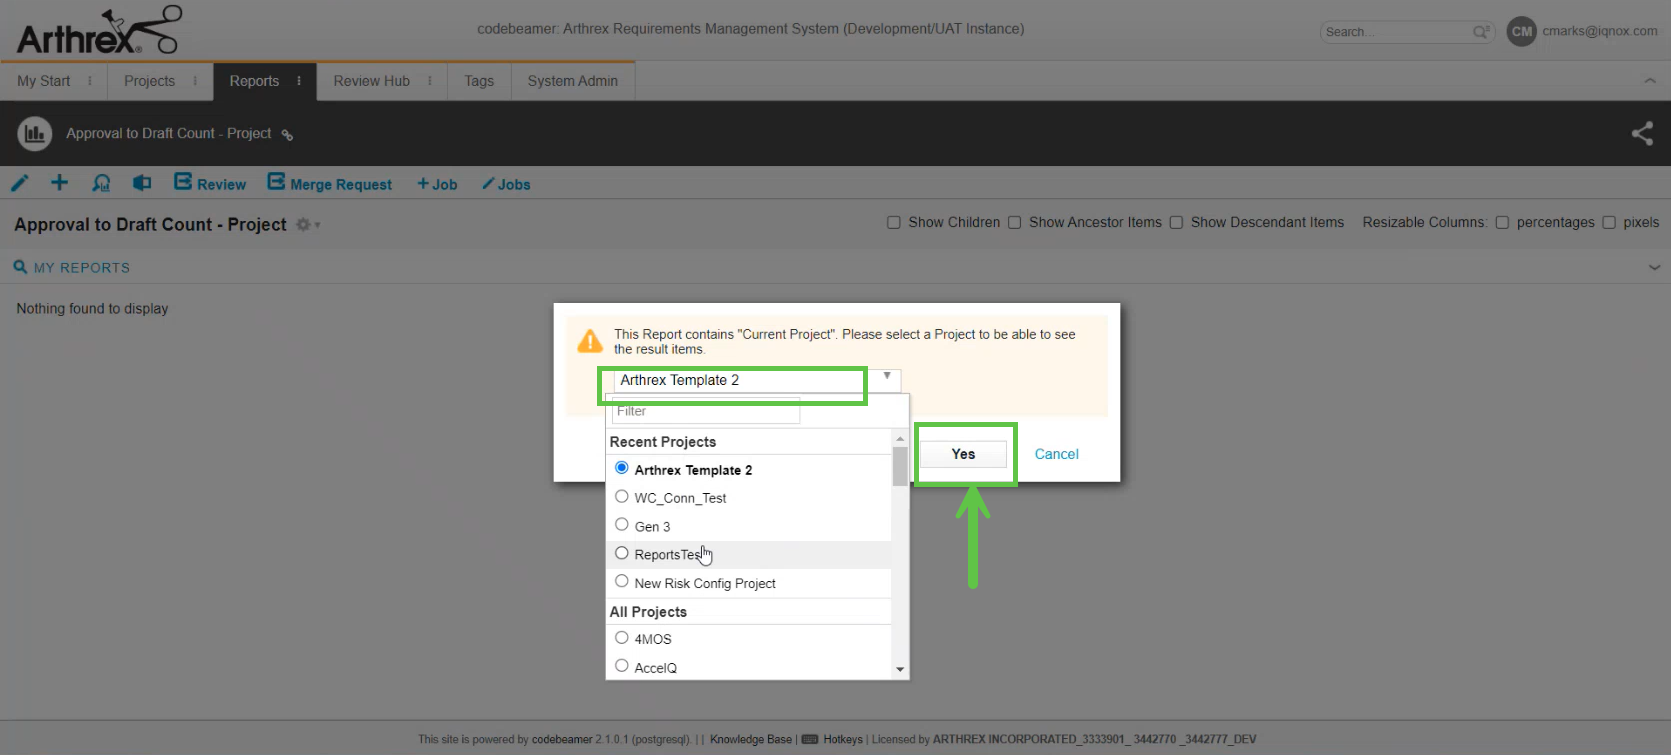The height and width of the screenshot is (755, 1671).
Task: Collapse the My Reports section chevron
Action: click(x=1654, y=267)
